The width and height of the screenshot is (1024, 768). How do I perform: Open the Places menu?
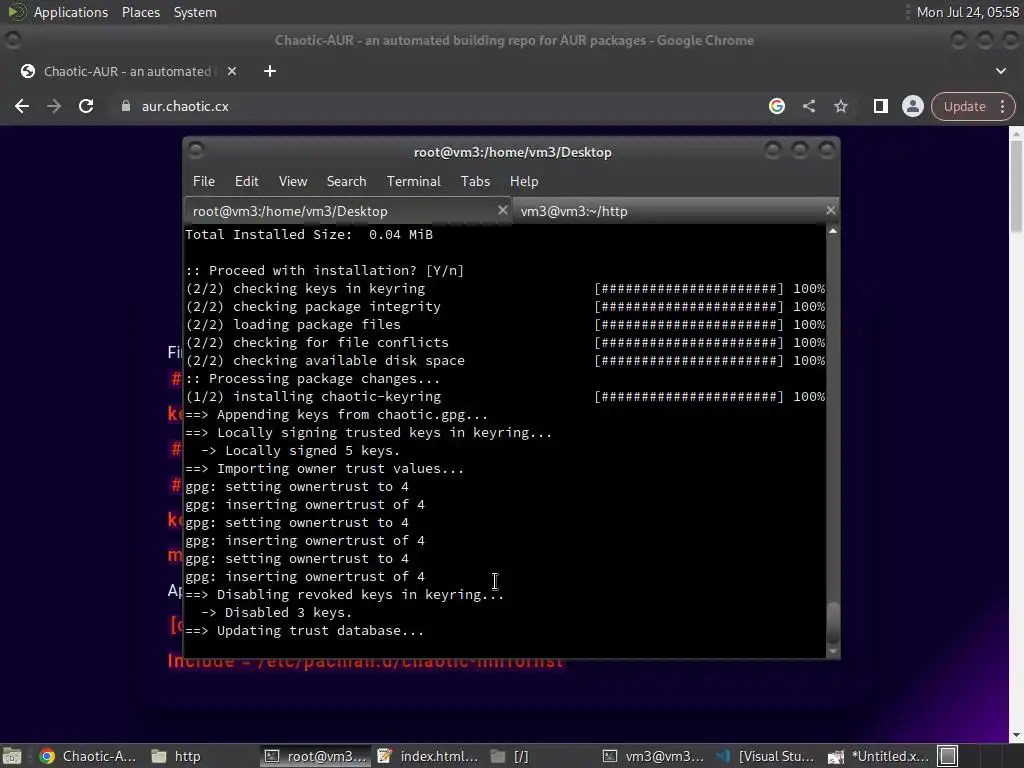click(x=140, y=12)
